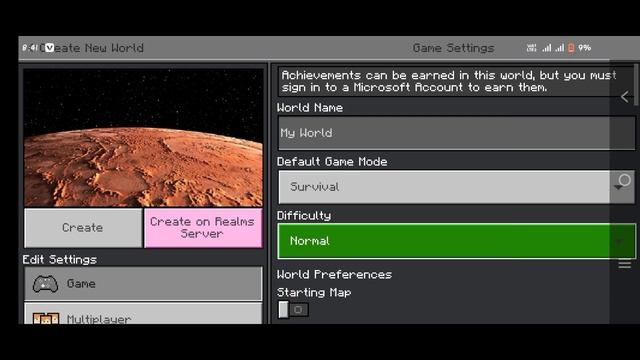Click the white V notification badge
640x360 pixels.
49,48
